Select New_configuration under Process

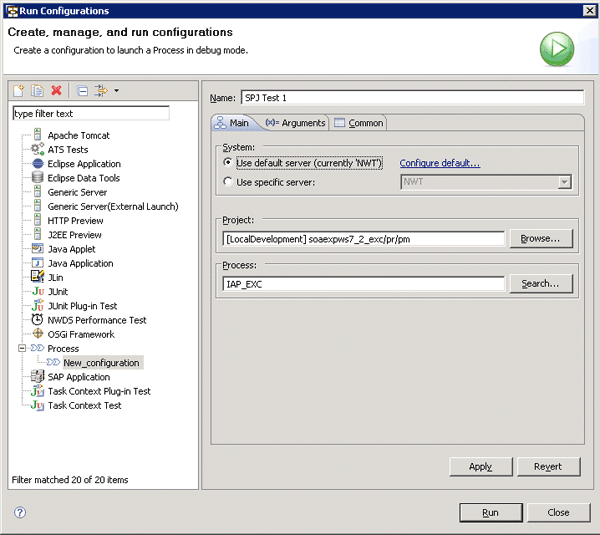pos(101,362)
